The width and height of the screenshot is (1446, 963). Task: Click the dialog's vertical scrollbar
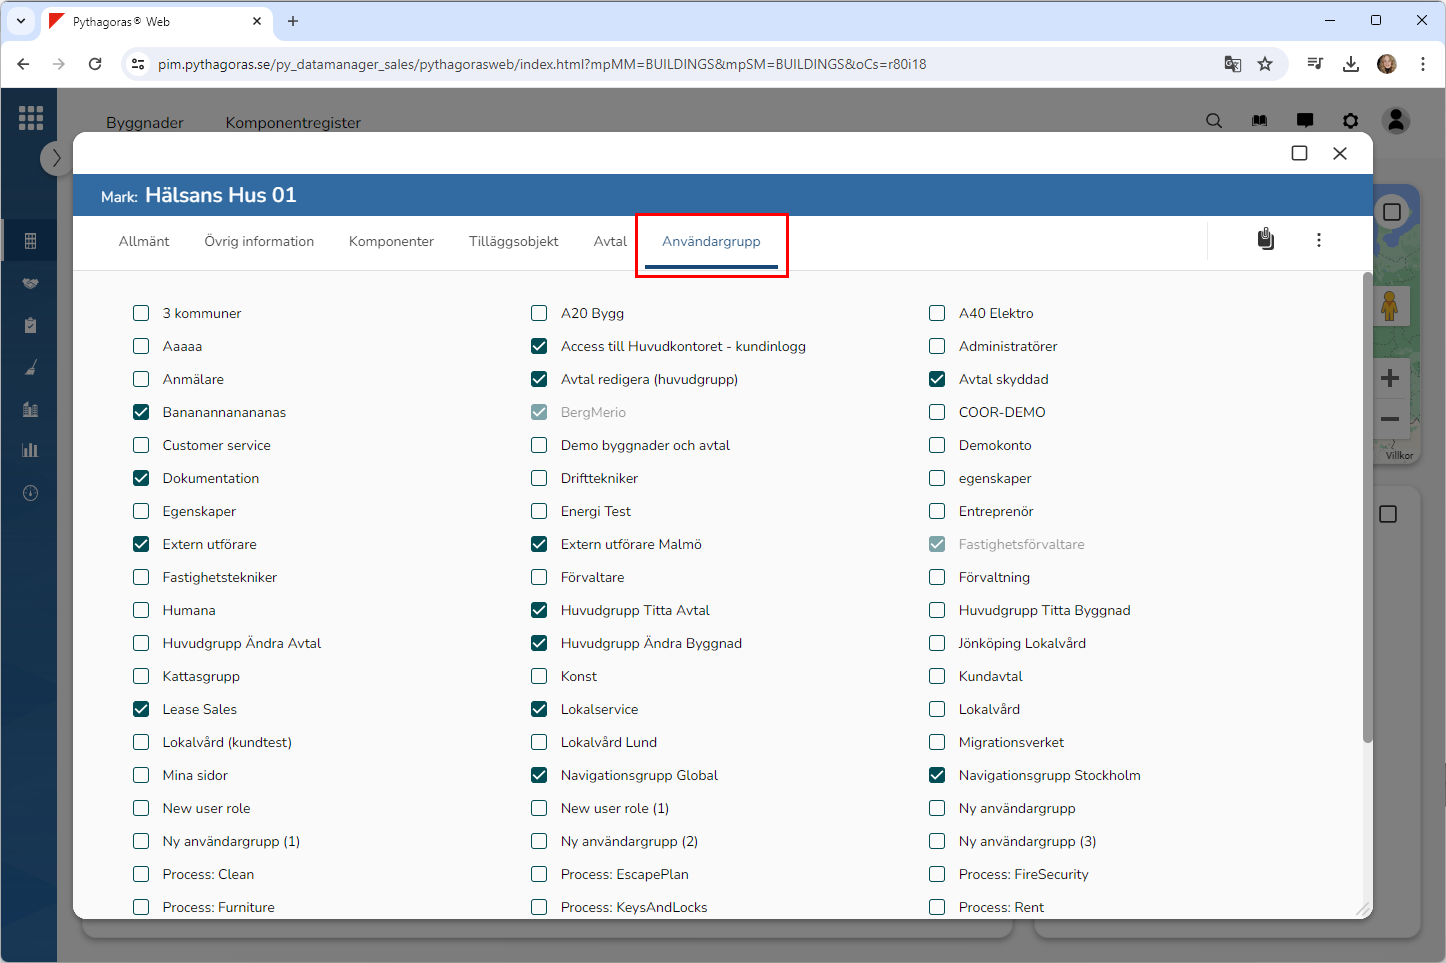[x=1367, y=508]
